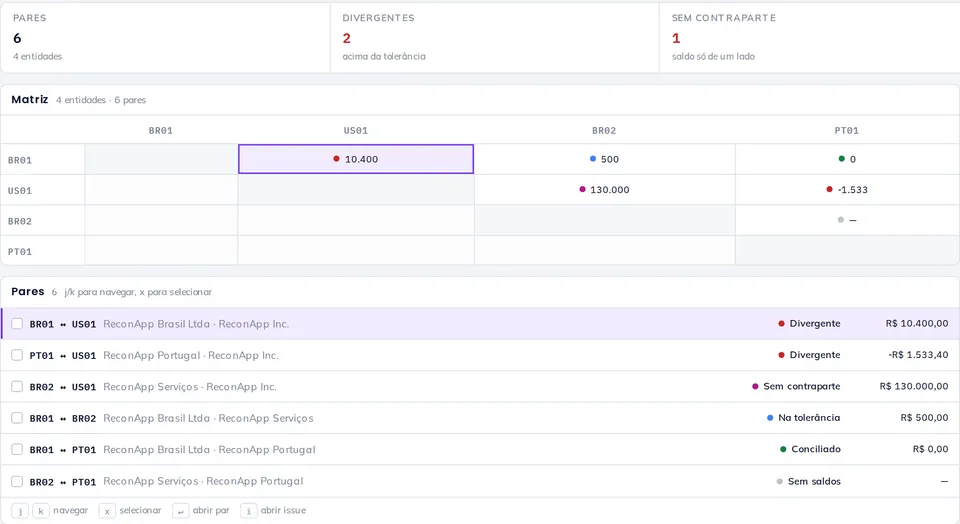
Task: Click blue dot beside Na tolerância status
Action: coord(770,418)
